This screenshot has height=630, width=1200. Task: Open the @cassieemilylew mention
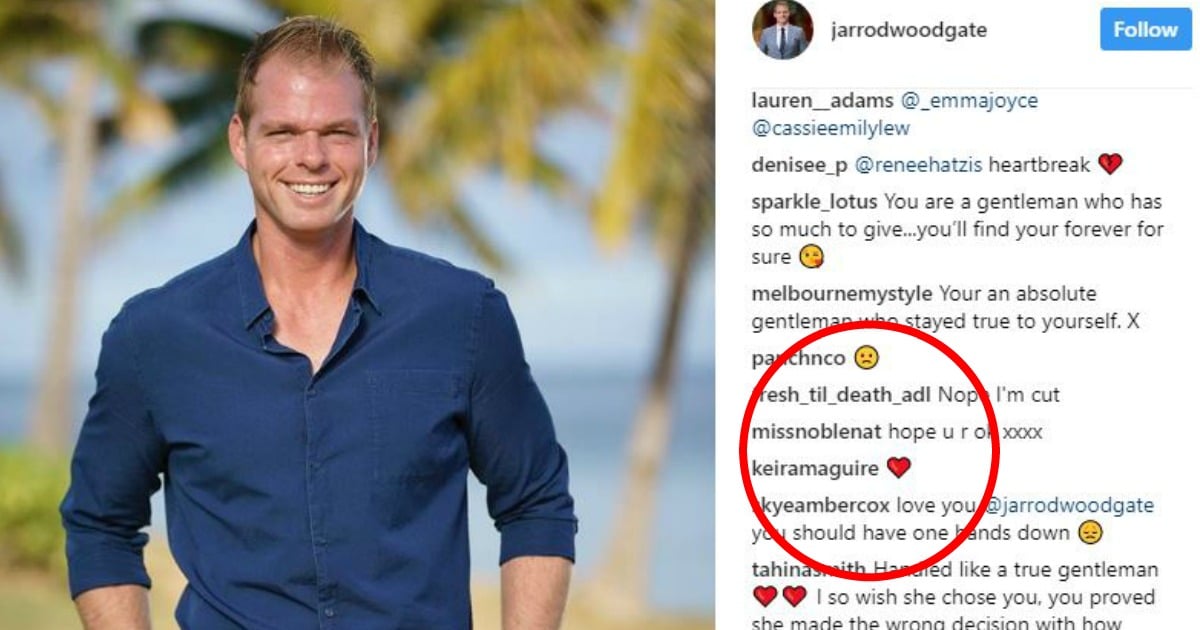click(831, 129)
